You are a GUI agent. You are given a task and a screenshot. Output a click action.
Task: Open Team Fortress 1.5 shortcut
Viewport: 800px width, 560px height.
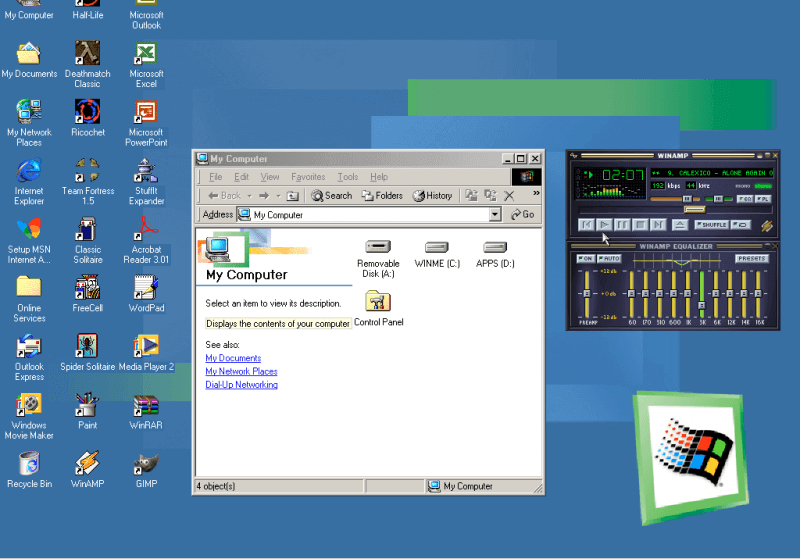click(88, 181)
